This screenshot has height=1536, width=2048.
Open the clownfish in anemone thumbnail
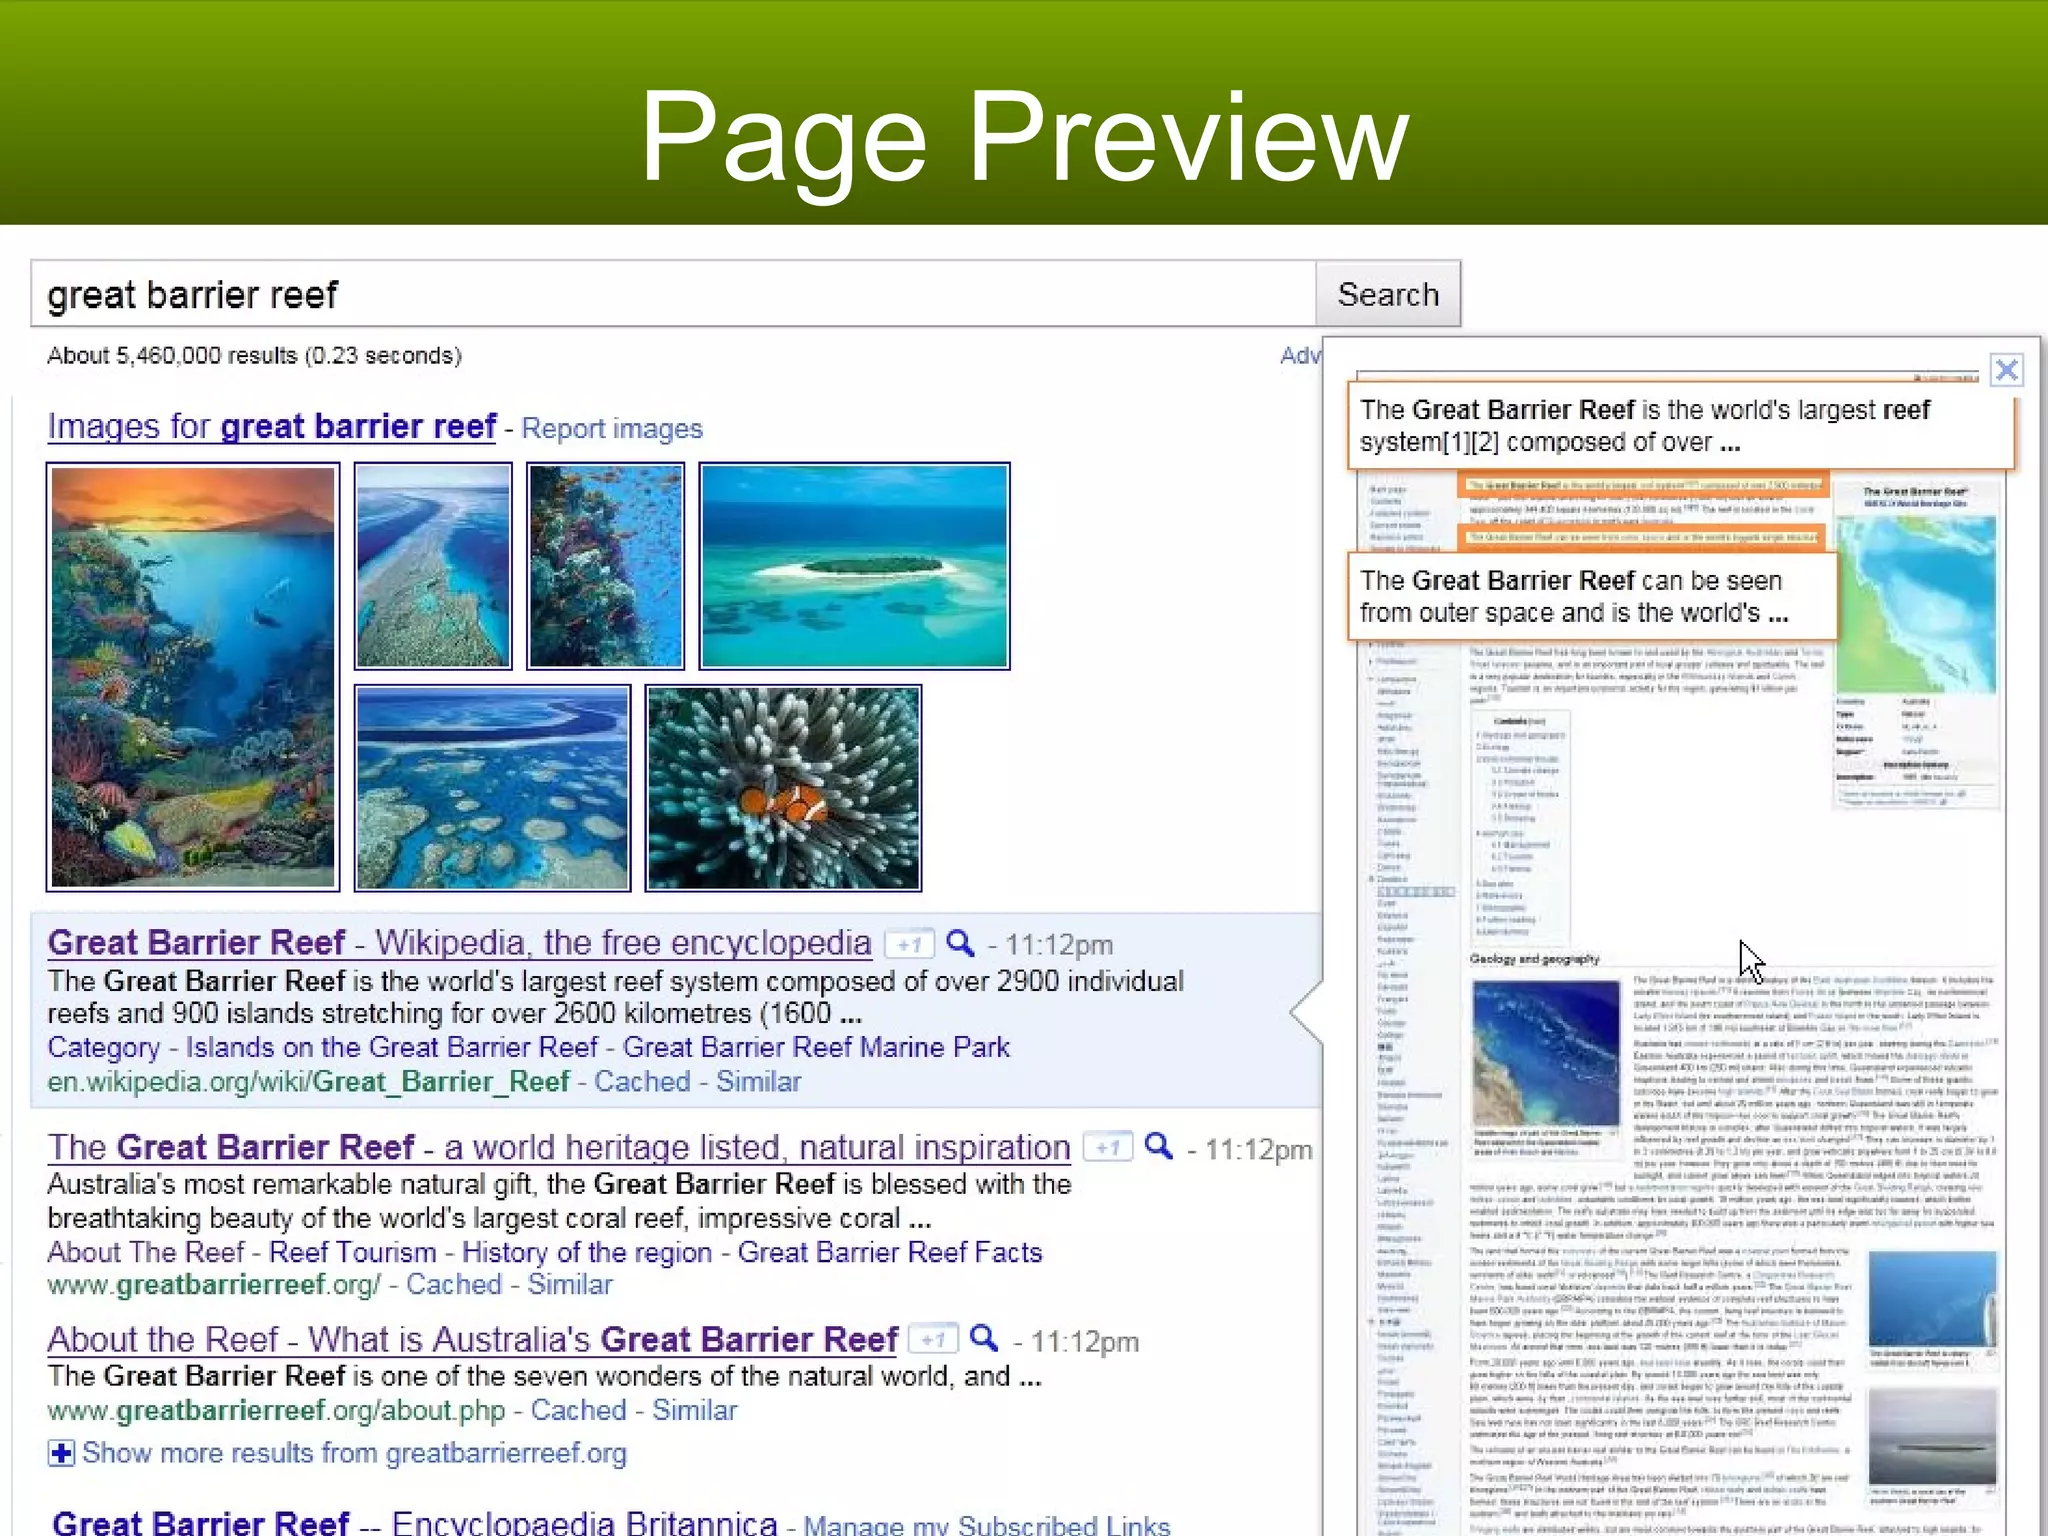click(x=783, y=788)
